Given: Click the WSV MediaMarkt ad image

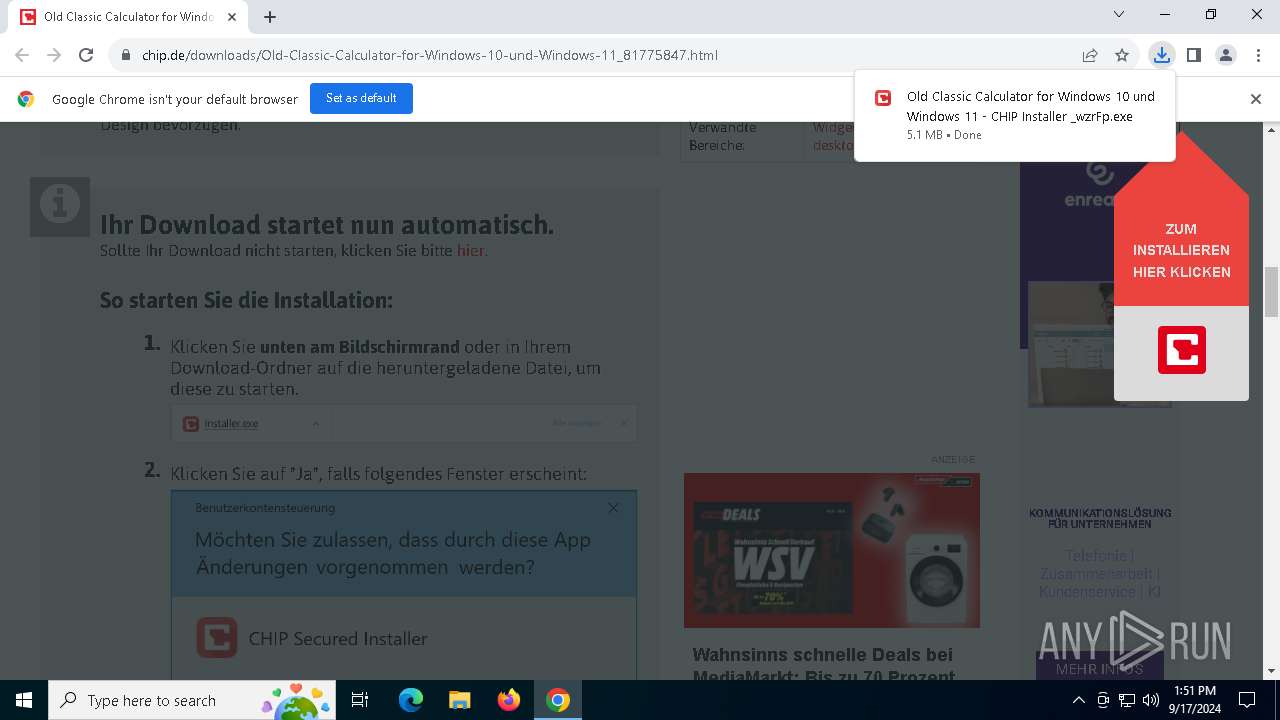Looking at the screenshot, I should pos(832,550).
